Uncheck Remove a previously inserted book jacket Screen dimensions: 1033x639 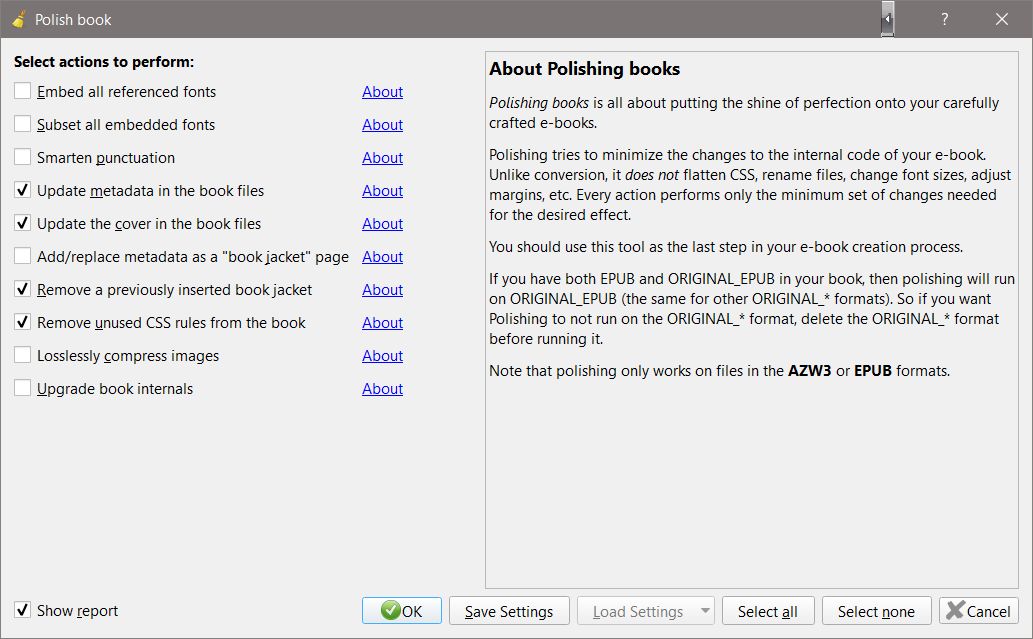coord(23,290)
